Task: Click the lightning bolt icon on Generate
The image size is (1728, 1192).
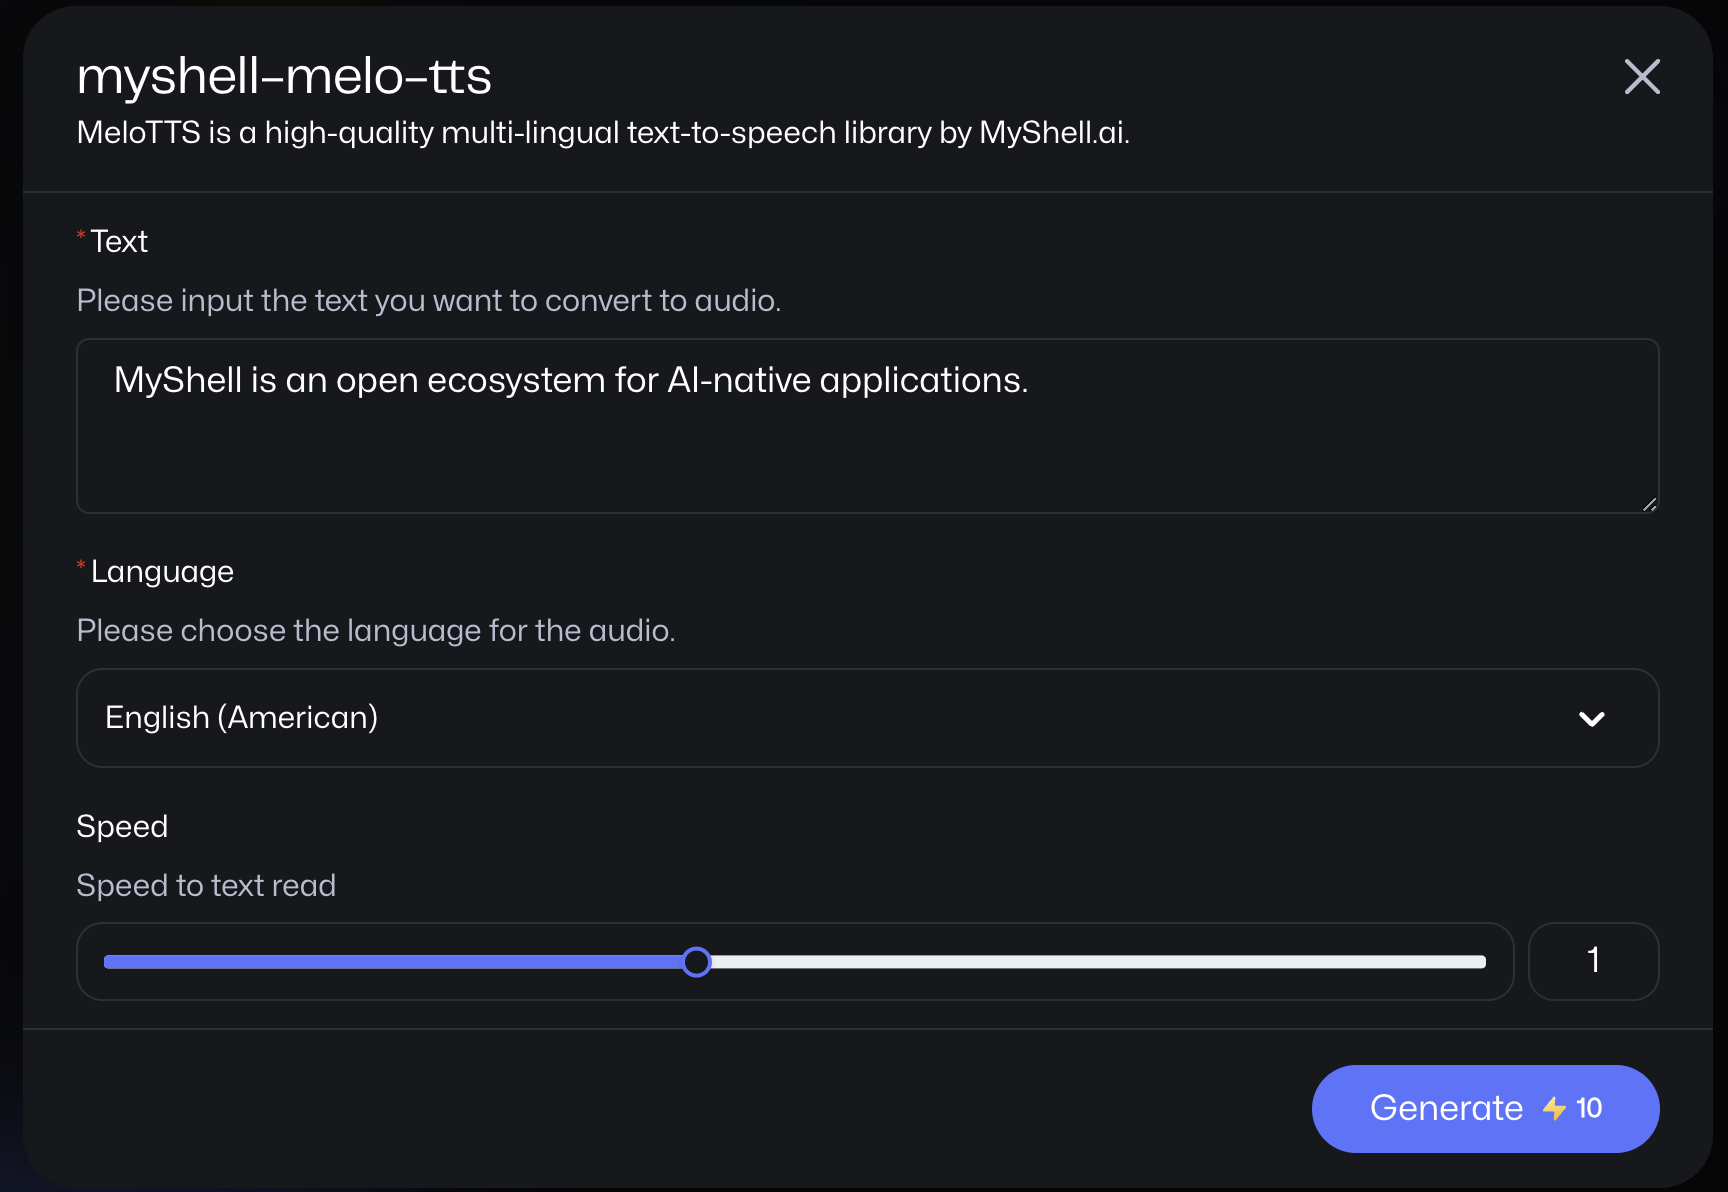Action: click(1554, 1108)
